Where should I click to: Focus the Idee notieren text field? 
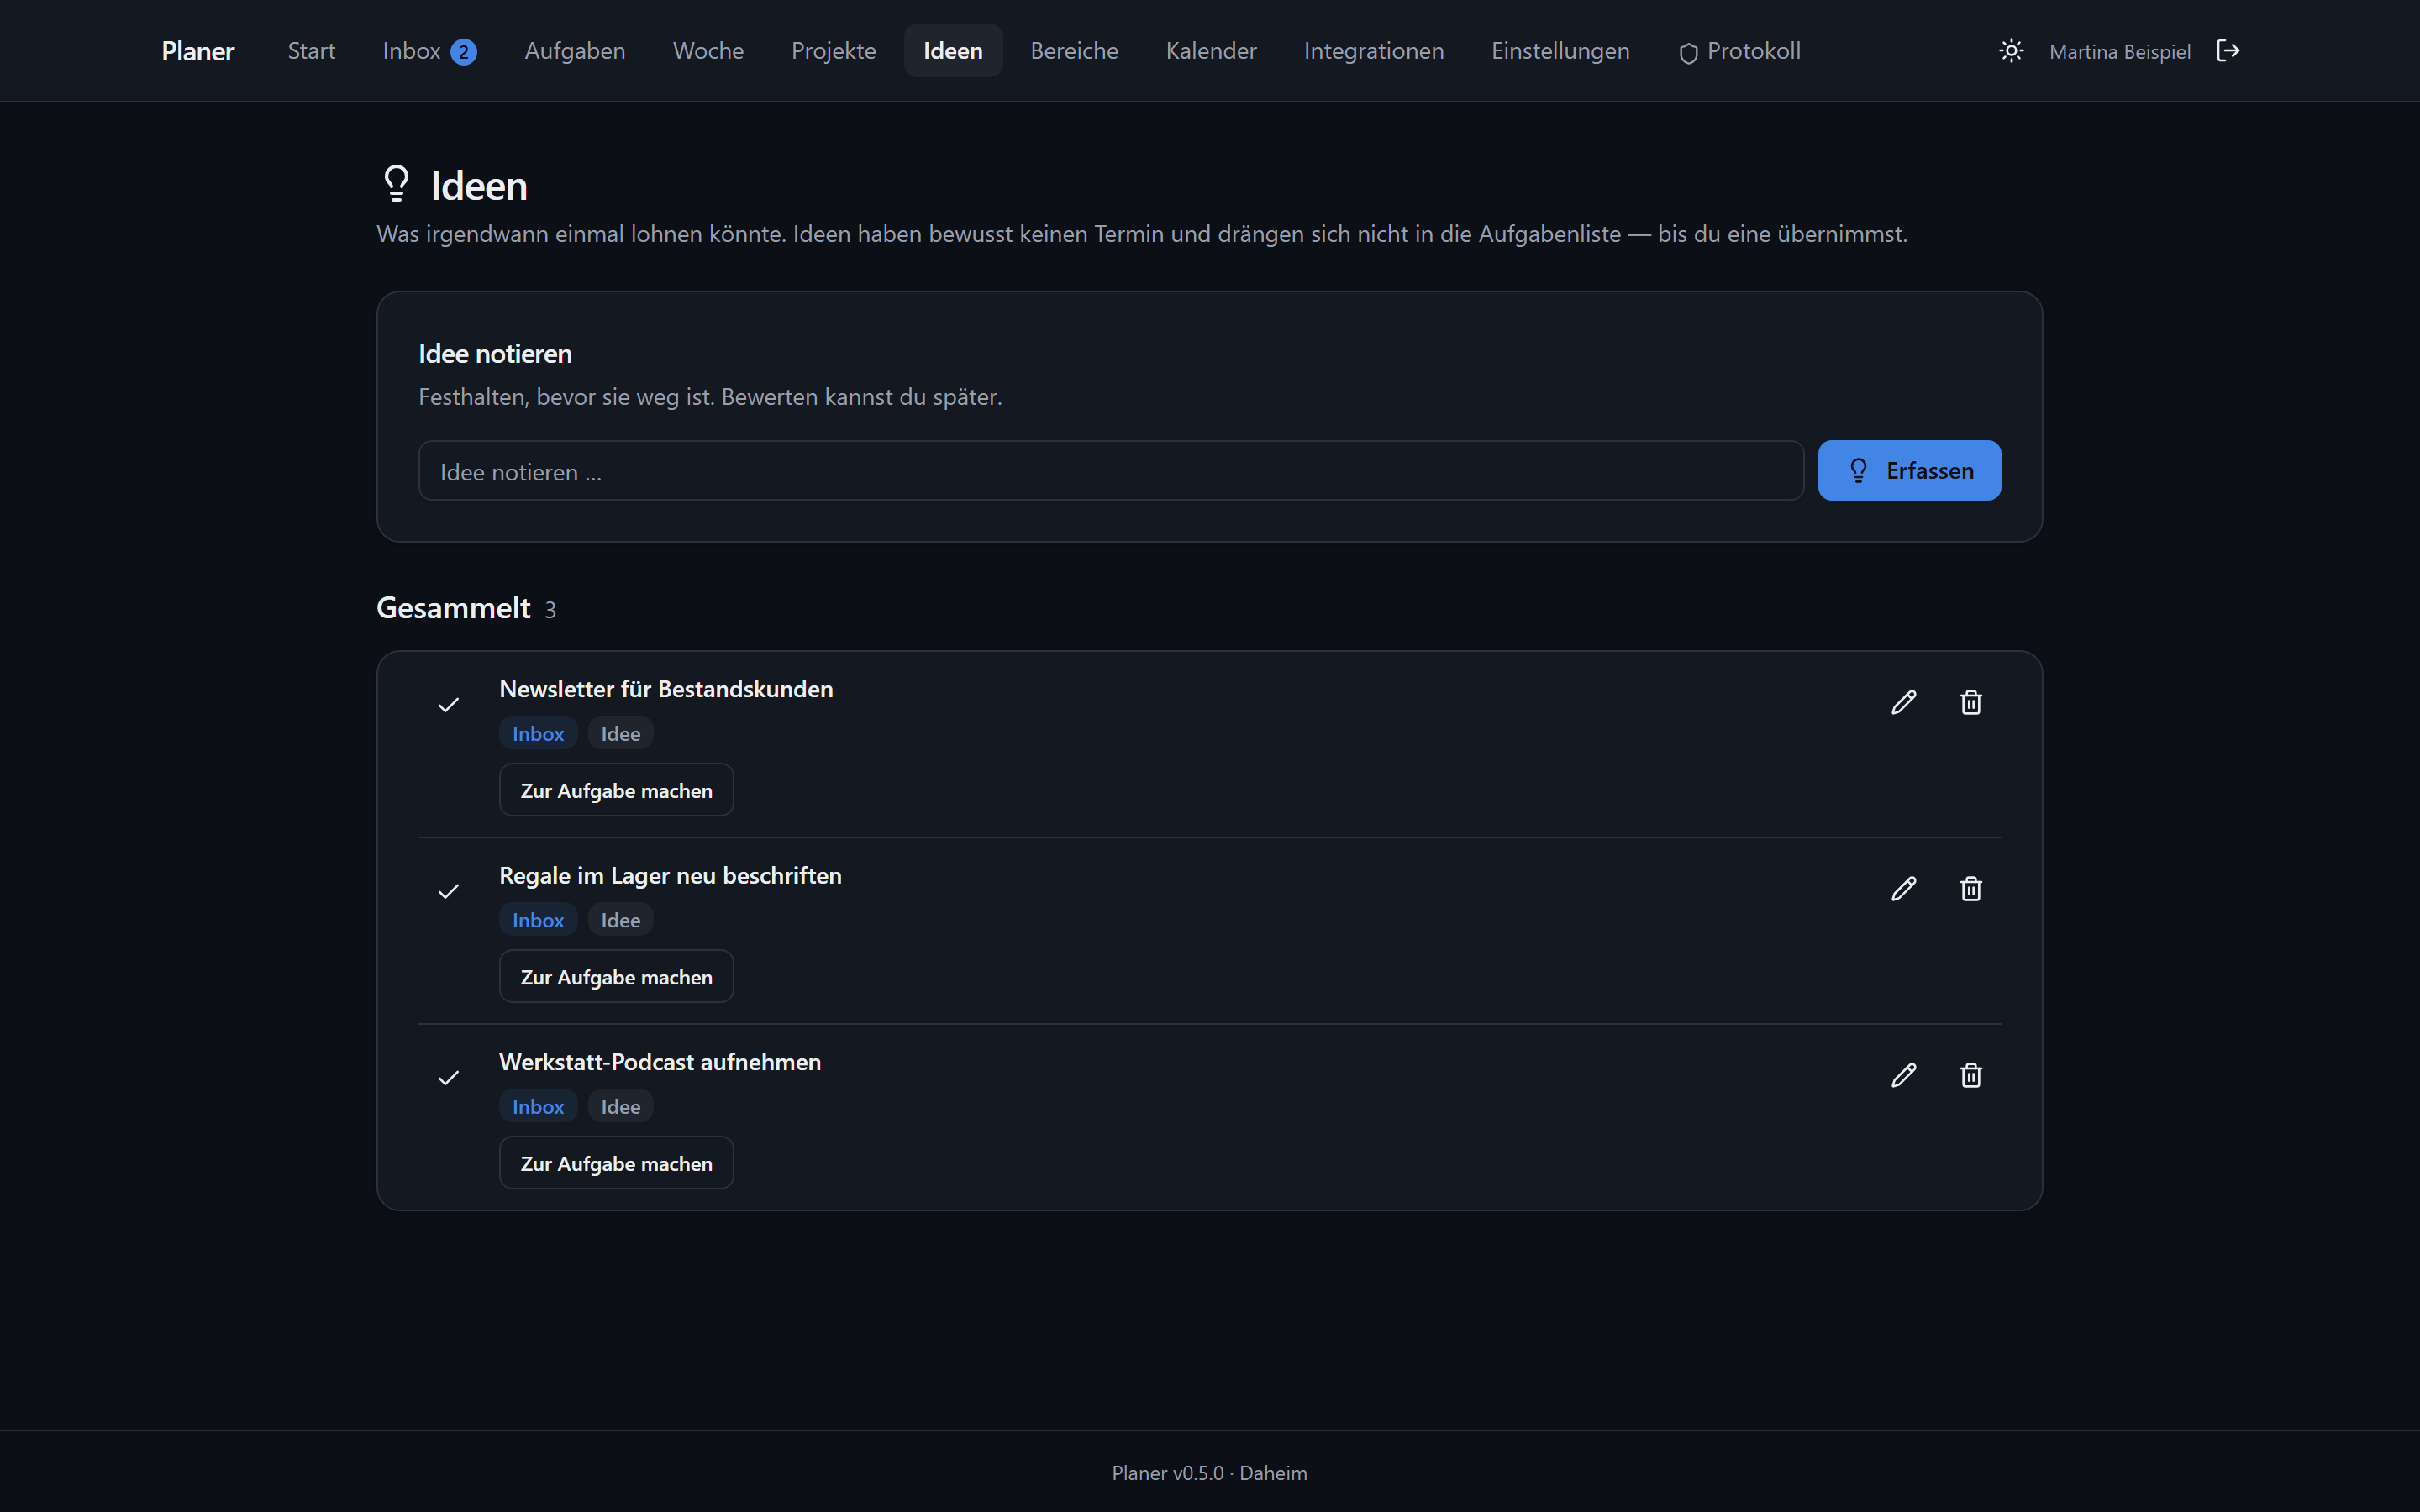1111,471
